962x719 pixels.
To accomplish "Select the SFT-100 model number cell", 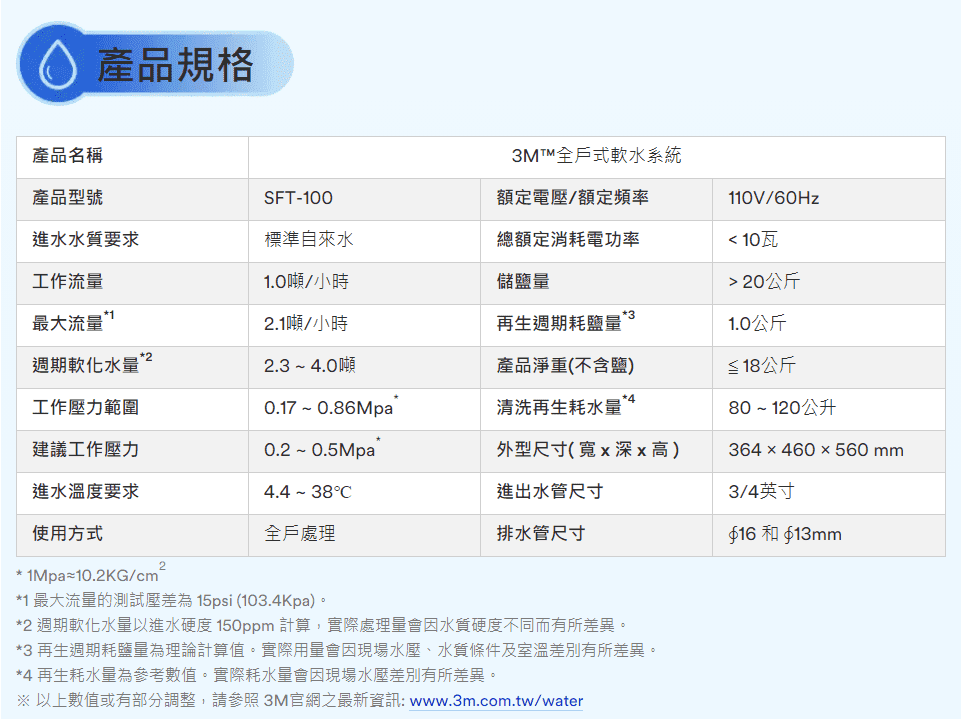I will [298, 198].
